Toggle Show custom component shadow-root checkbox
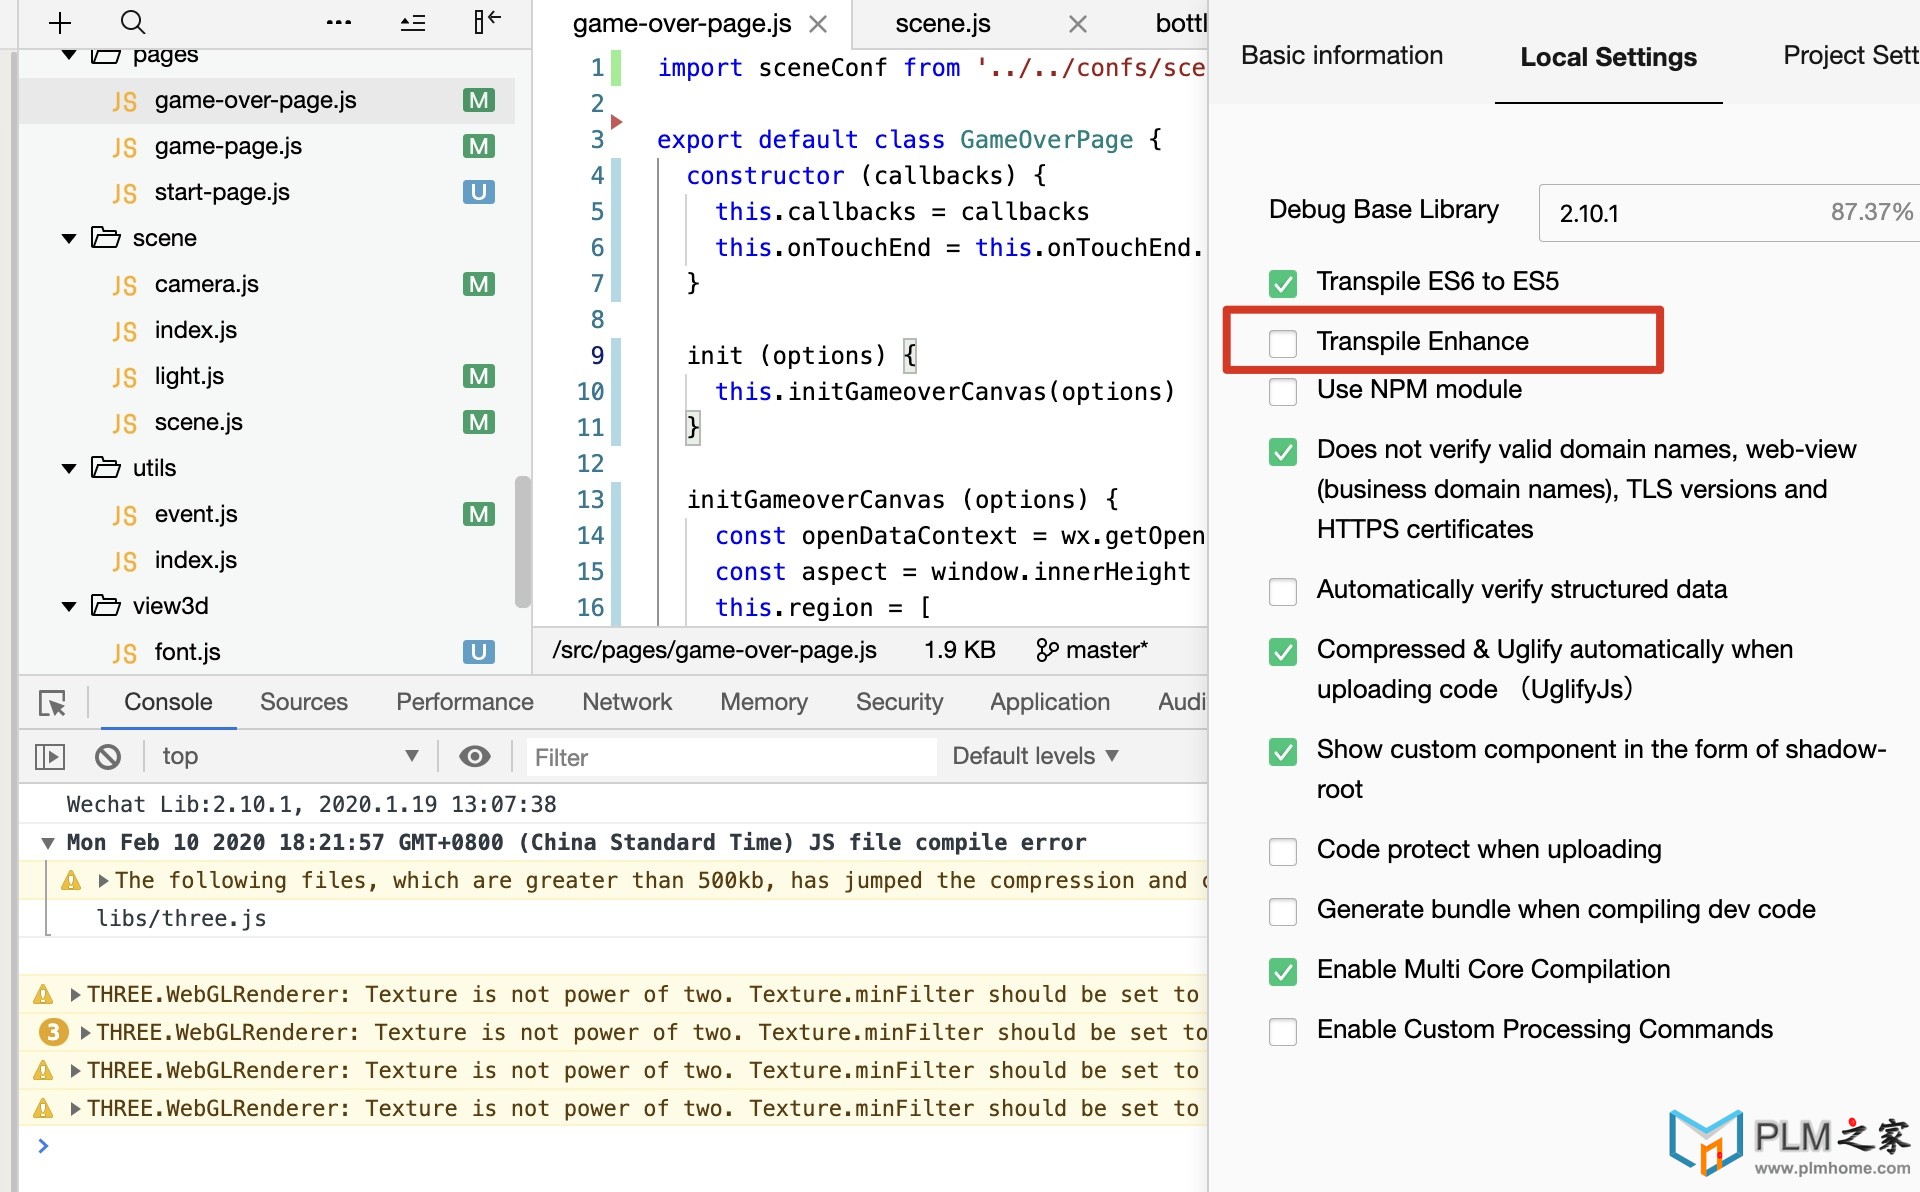1920x1192 pixels. point(1283,751)
